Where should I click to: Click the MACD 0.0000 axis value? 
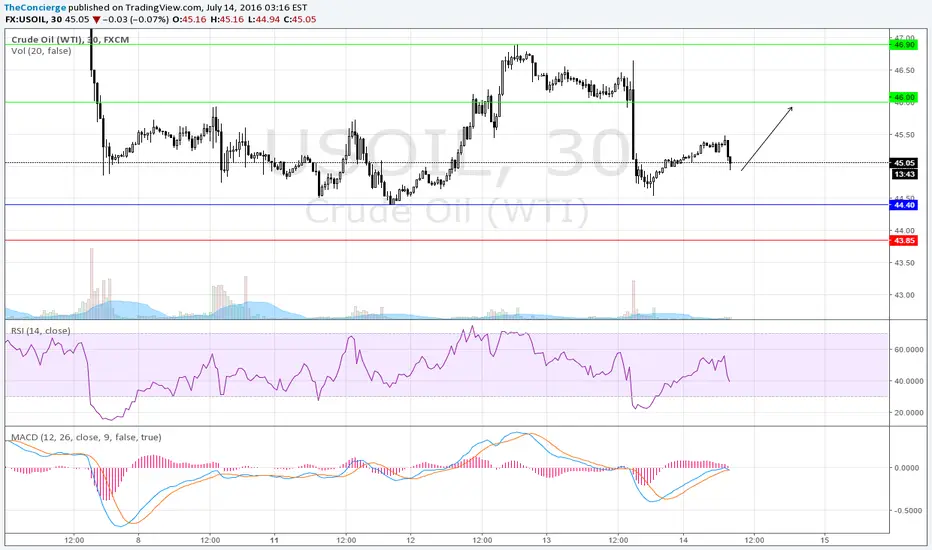click(x=907, y=468)
